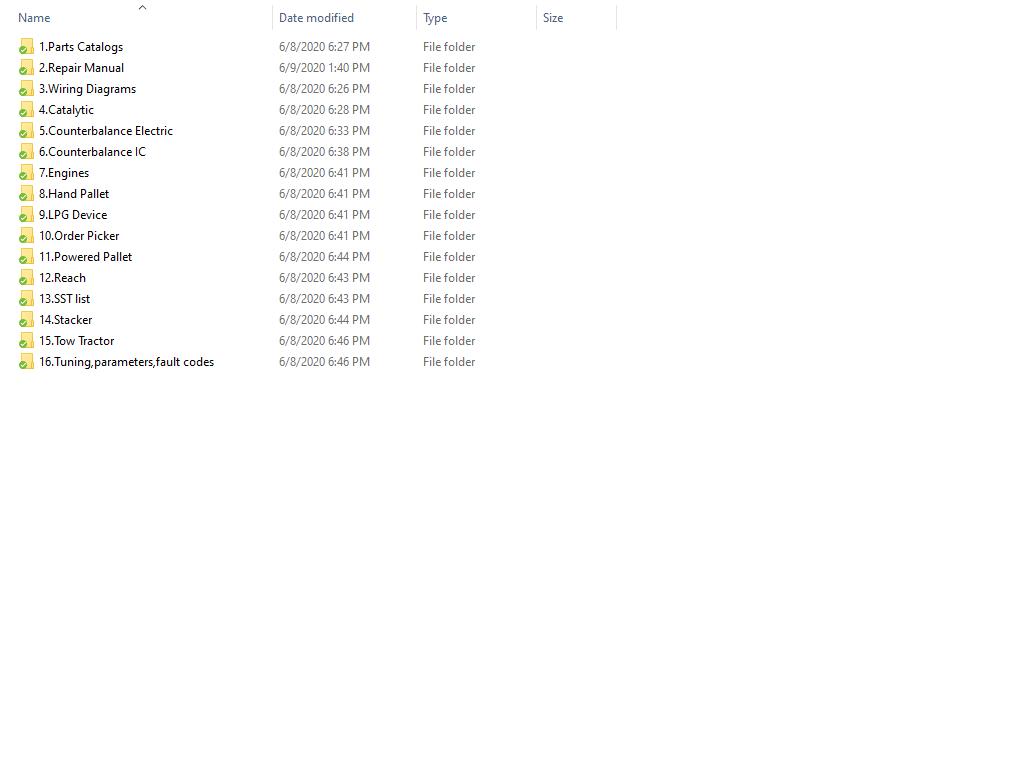Toggle sort direction arrow above Name
The image size is (1010, 774).
pos(142,7)
